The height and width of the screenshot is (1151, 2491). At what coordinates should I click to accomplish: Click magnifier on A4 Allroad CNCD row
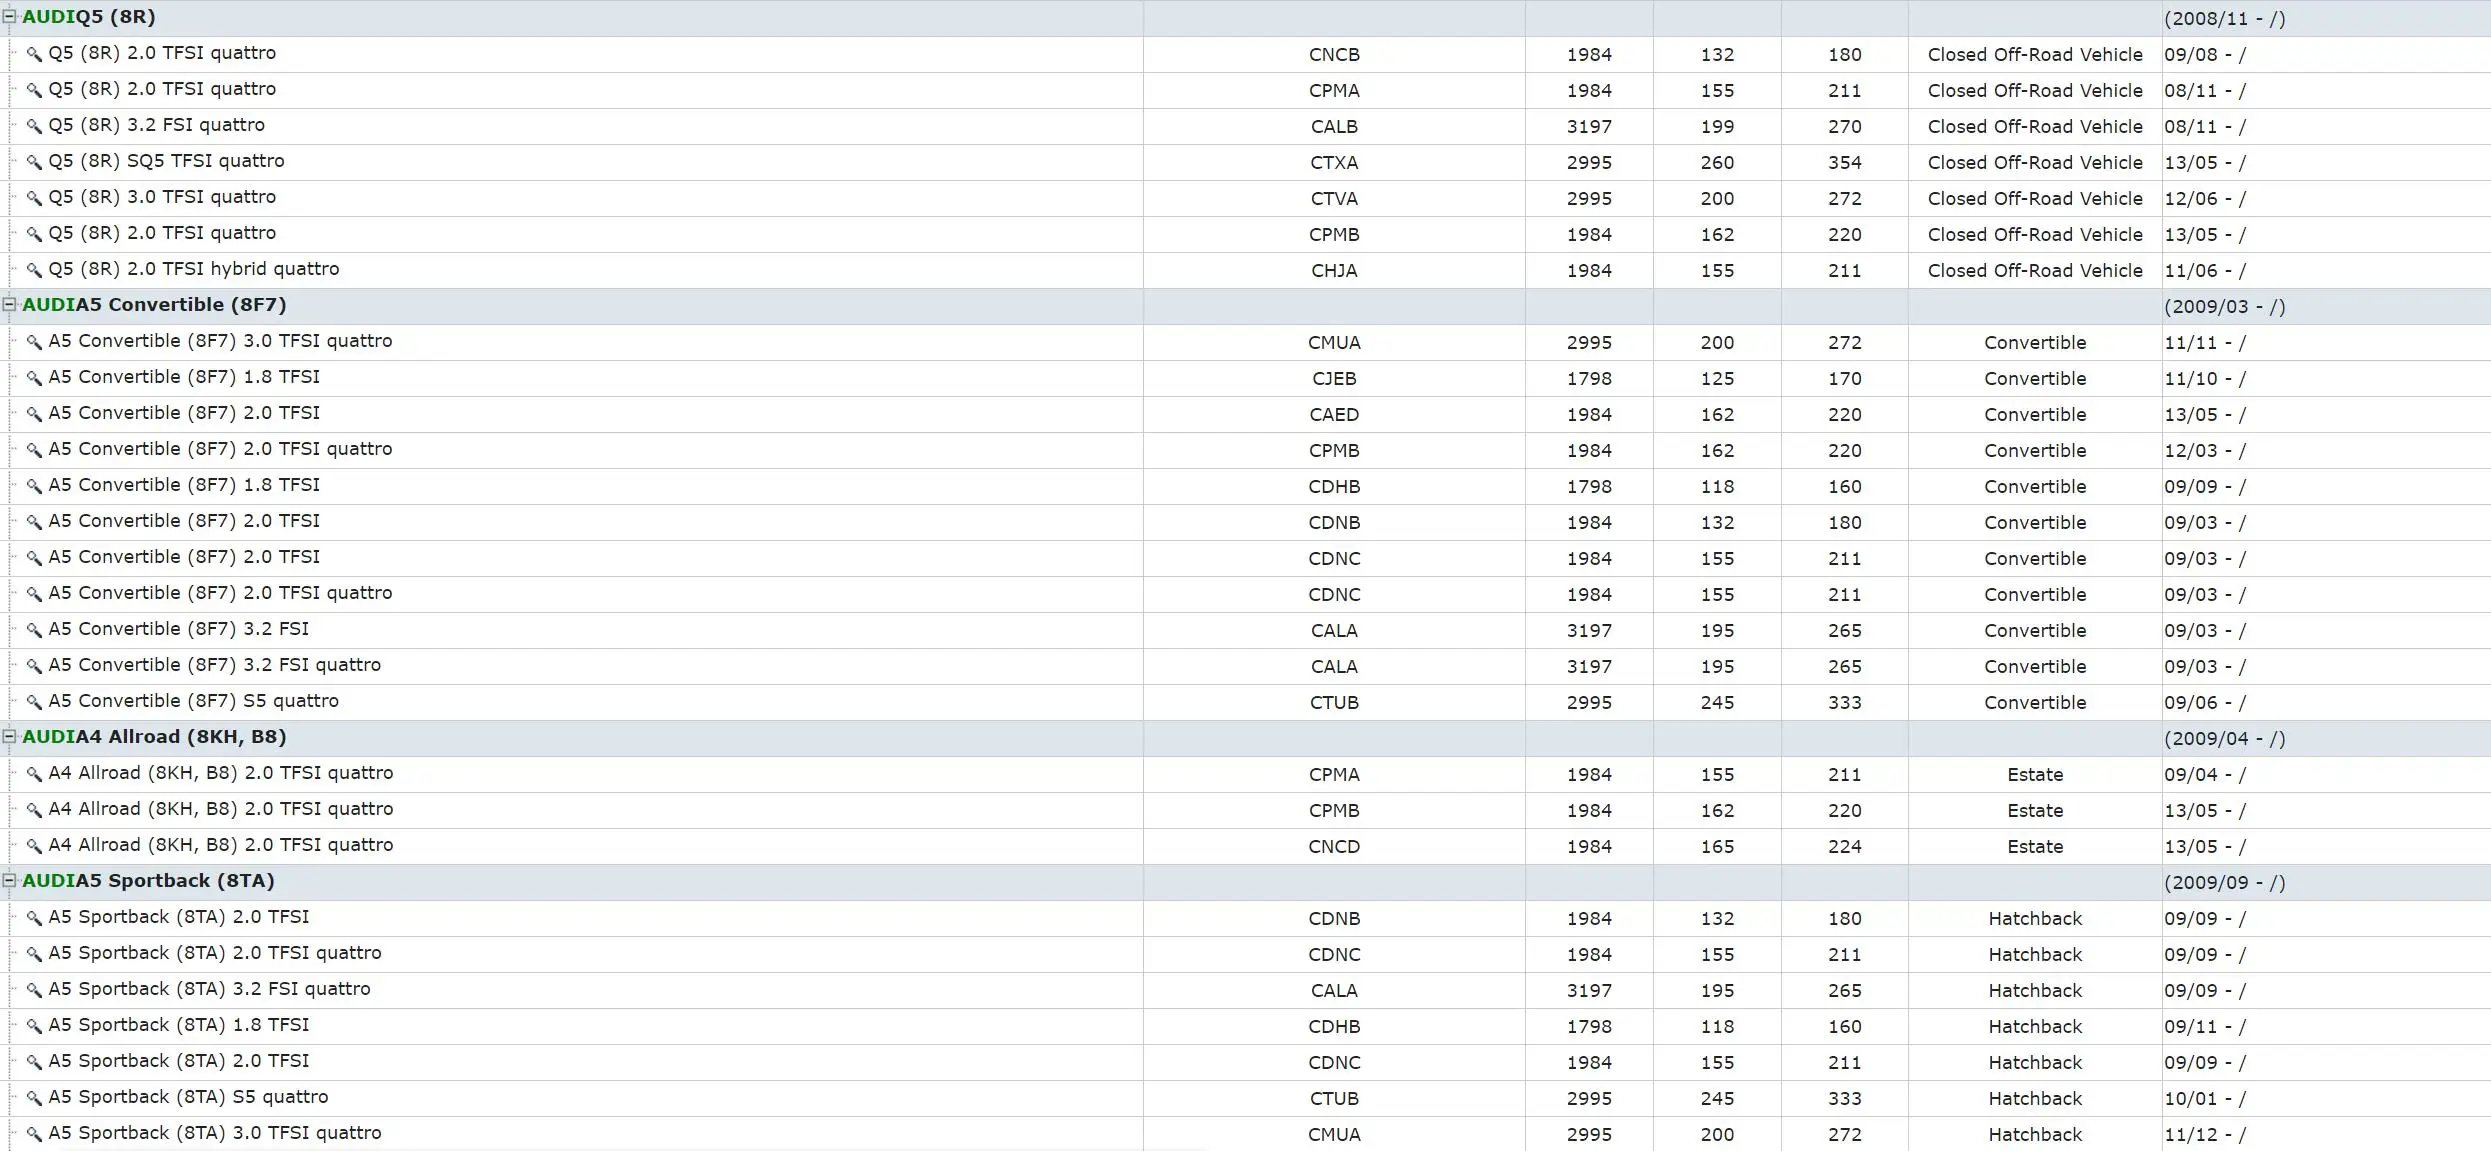coord(34,847)
